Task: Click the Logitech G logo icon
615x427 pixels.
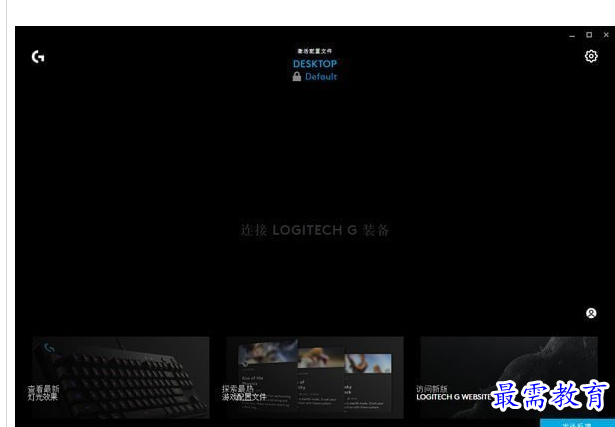Action: coord(38,57)
